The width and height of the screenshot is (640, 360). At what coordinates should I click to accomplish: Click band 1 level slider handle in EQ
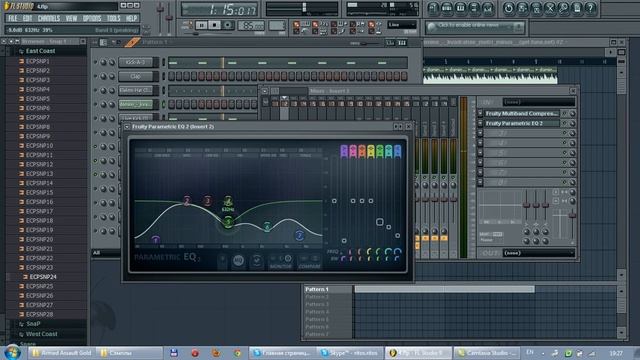coord(344,241)
